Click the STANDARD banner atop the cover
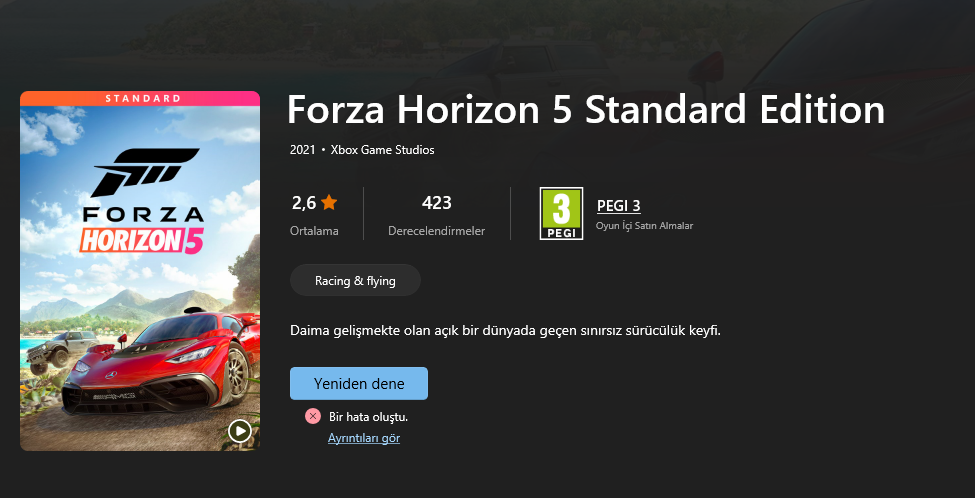 (140, 98)
